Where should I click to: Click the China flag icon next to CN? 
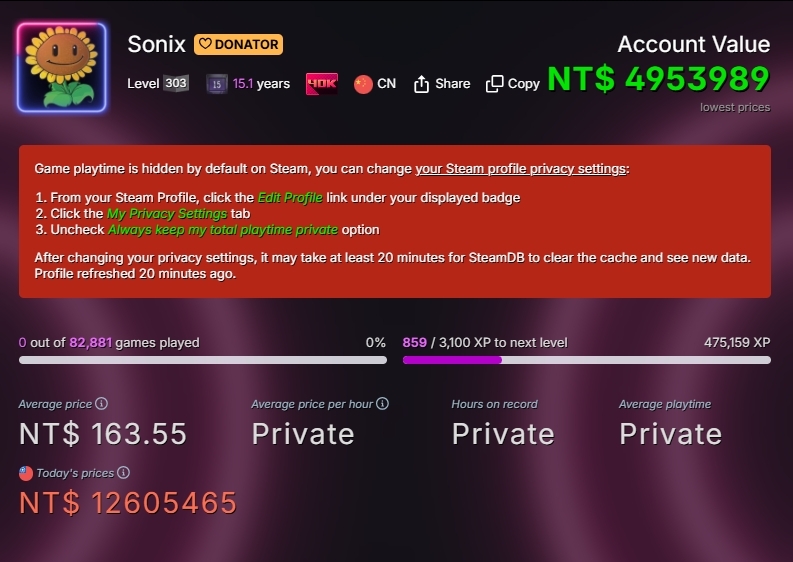tap(363, 84)
